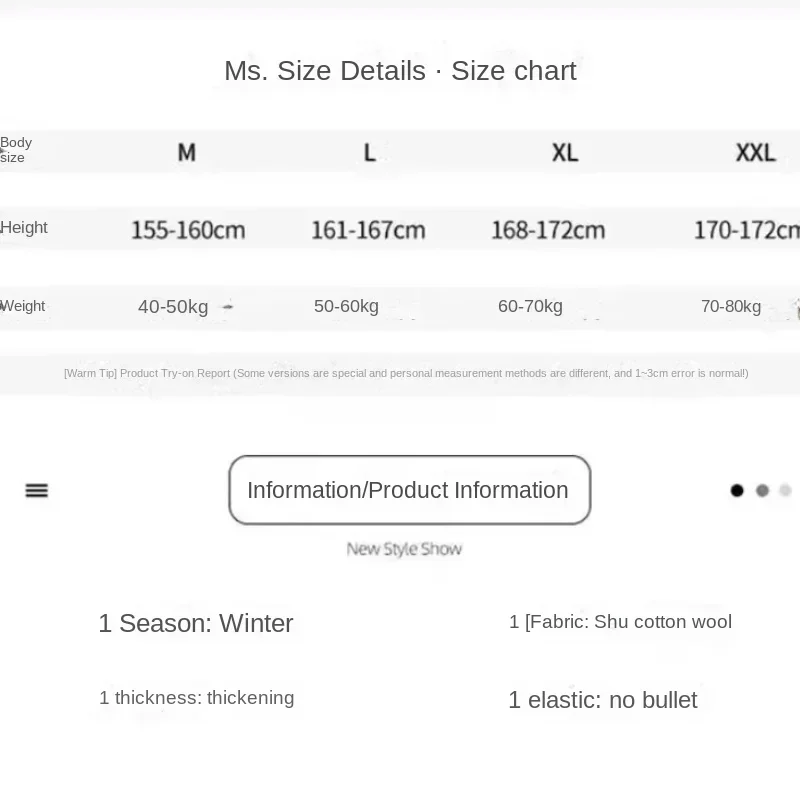This screenshot has height=800, width=800.
Task: Click the Warm Tip try-on report note
Action: pyautogui.click(x=406, y=373)
